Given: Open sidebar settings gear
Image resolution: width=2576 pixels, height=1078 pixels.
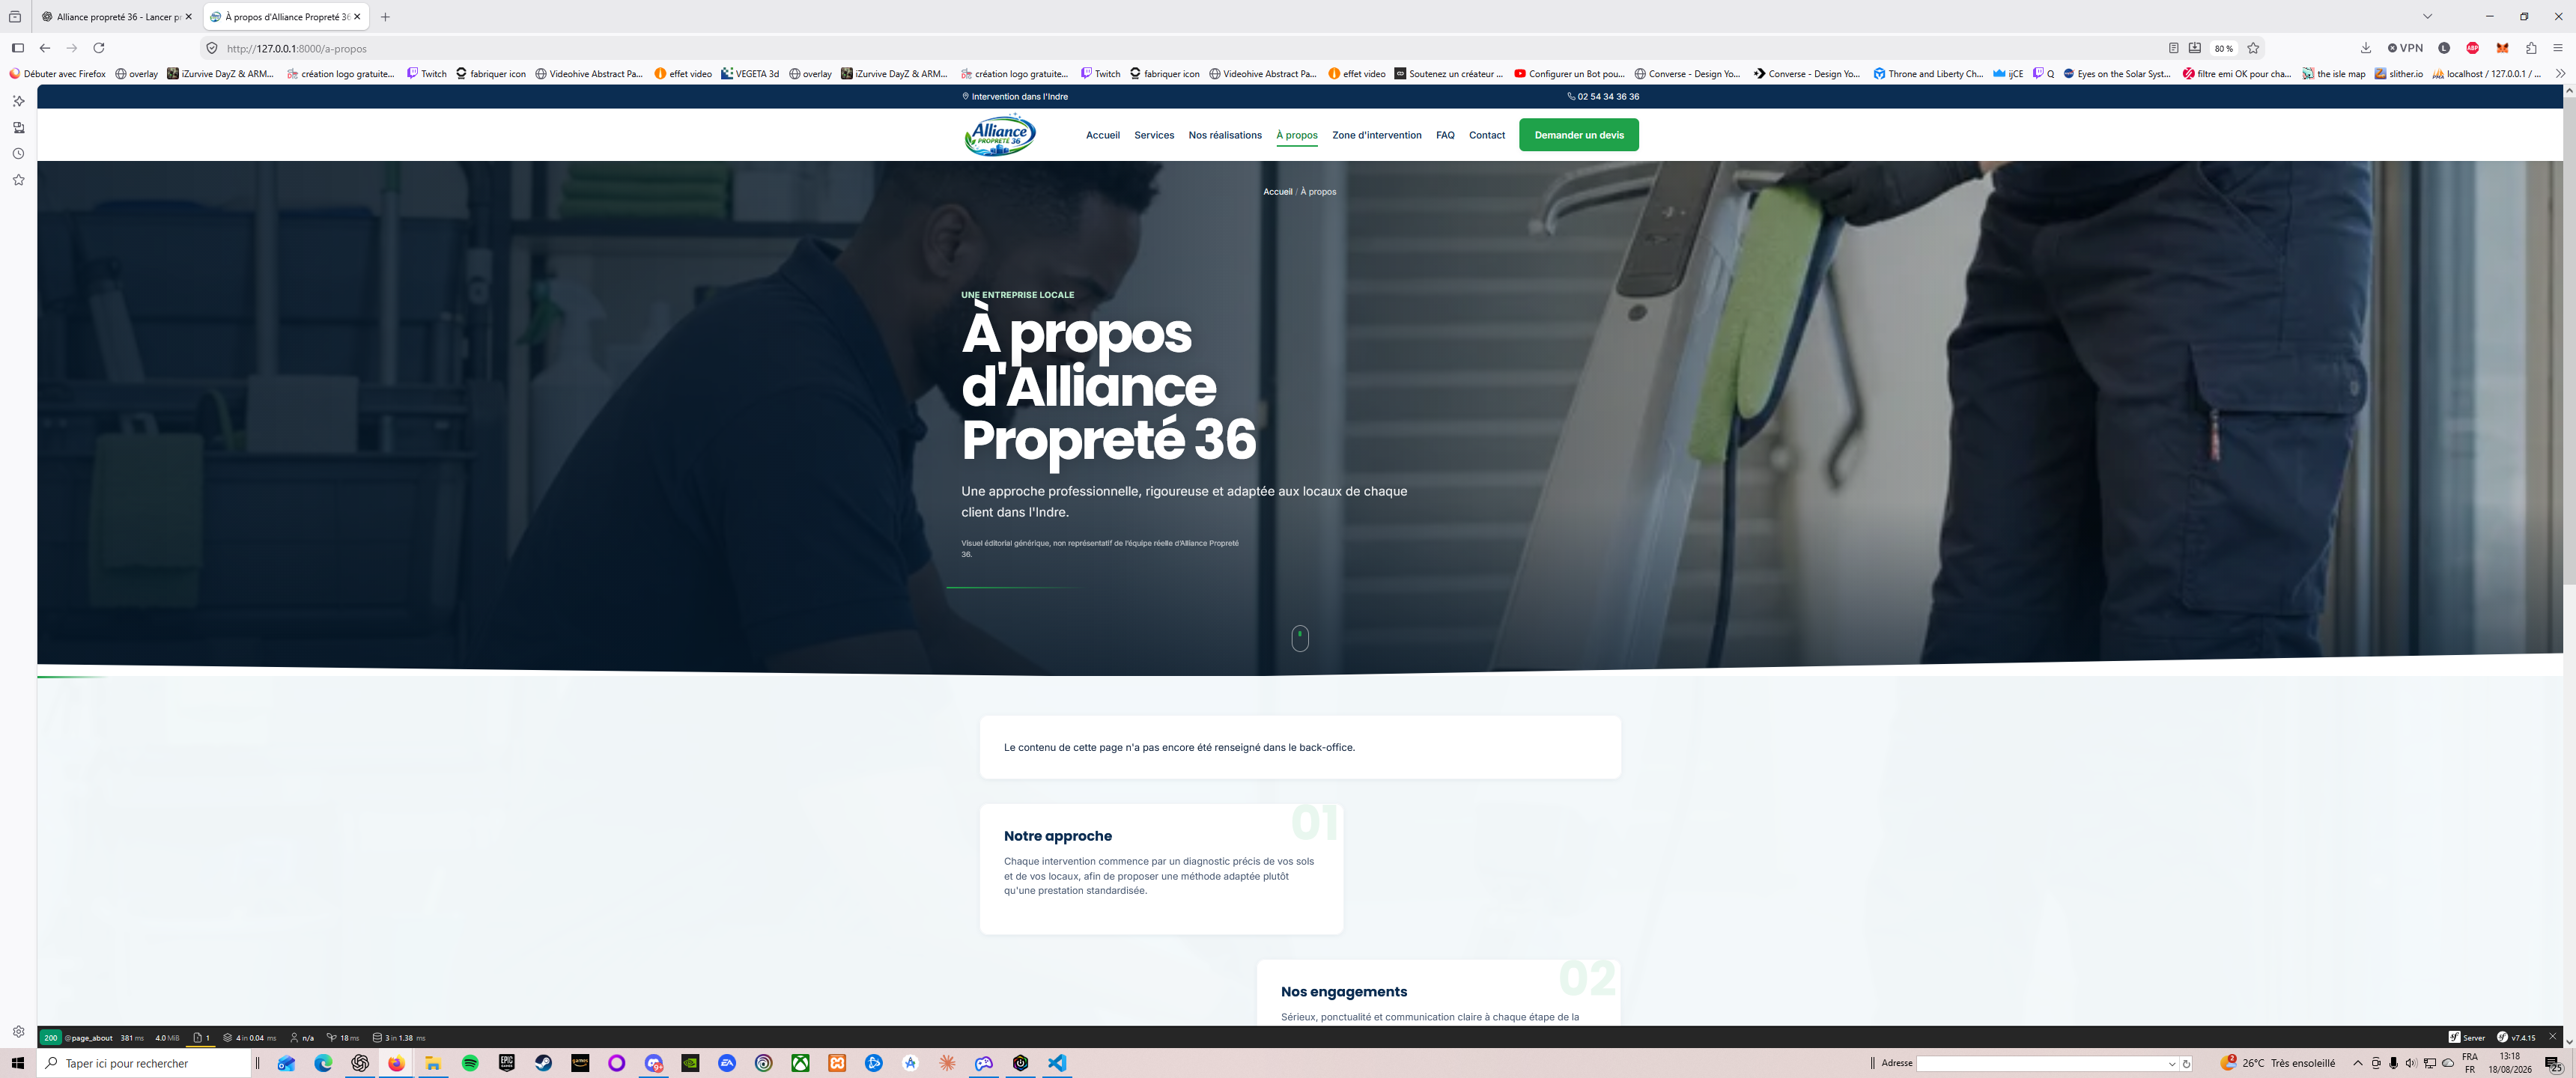Looking at the screenshot, I should point(18,1032).
